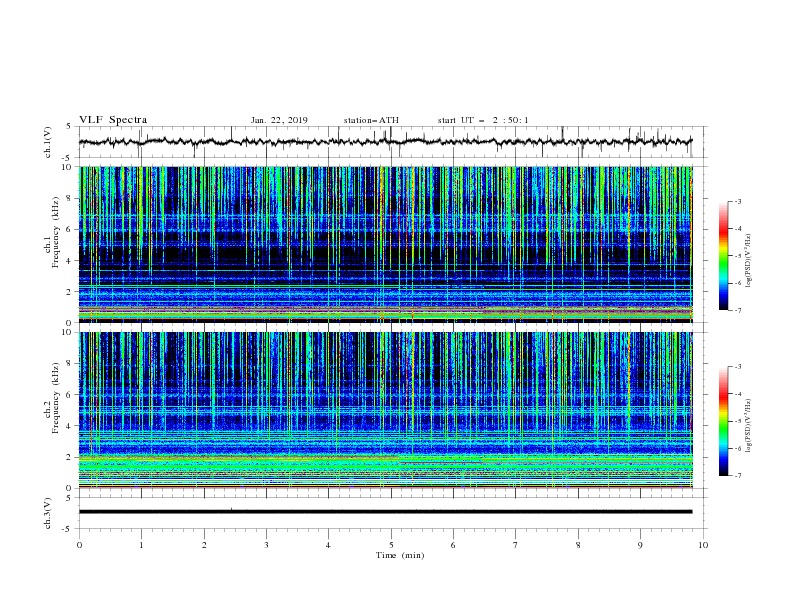Click time axis tick label "7"
This screenshot has width=792, height=612.
coord(516,545)
